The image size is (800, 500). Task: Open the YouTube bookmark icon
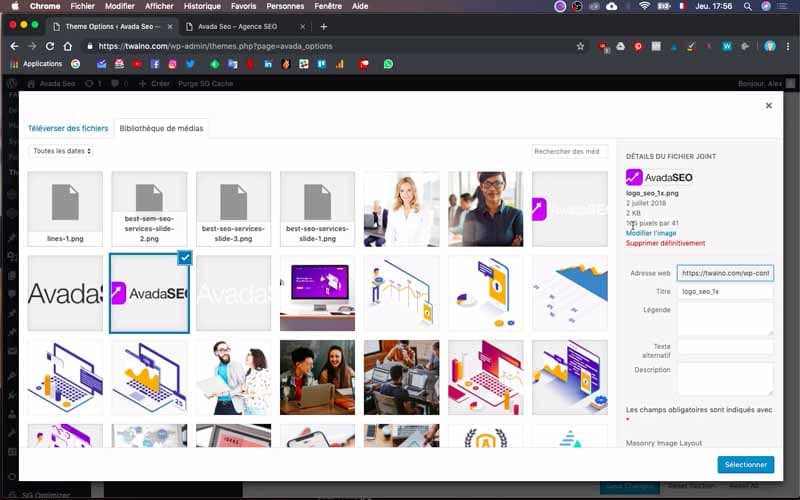tap(137, 64)
